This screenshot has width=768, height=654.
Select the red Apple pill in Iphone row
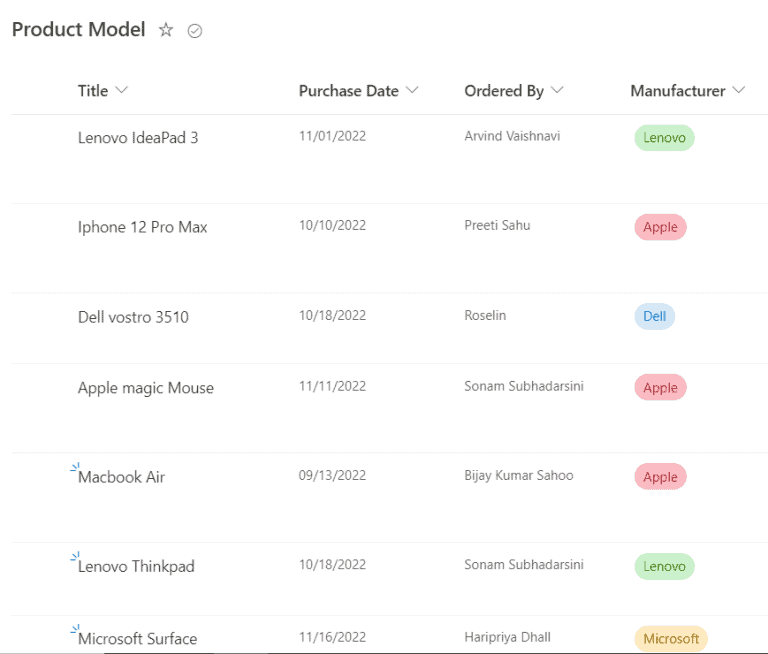661,227
